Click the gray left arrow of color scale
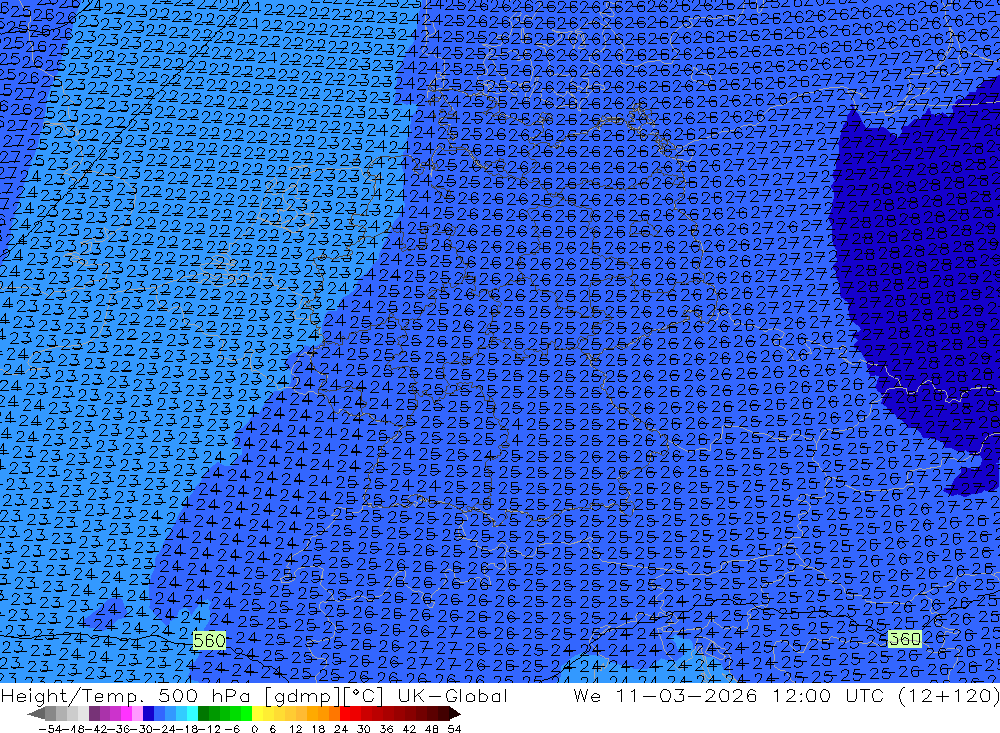The height and width of the screenshot is (733, 1000). 36,714
